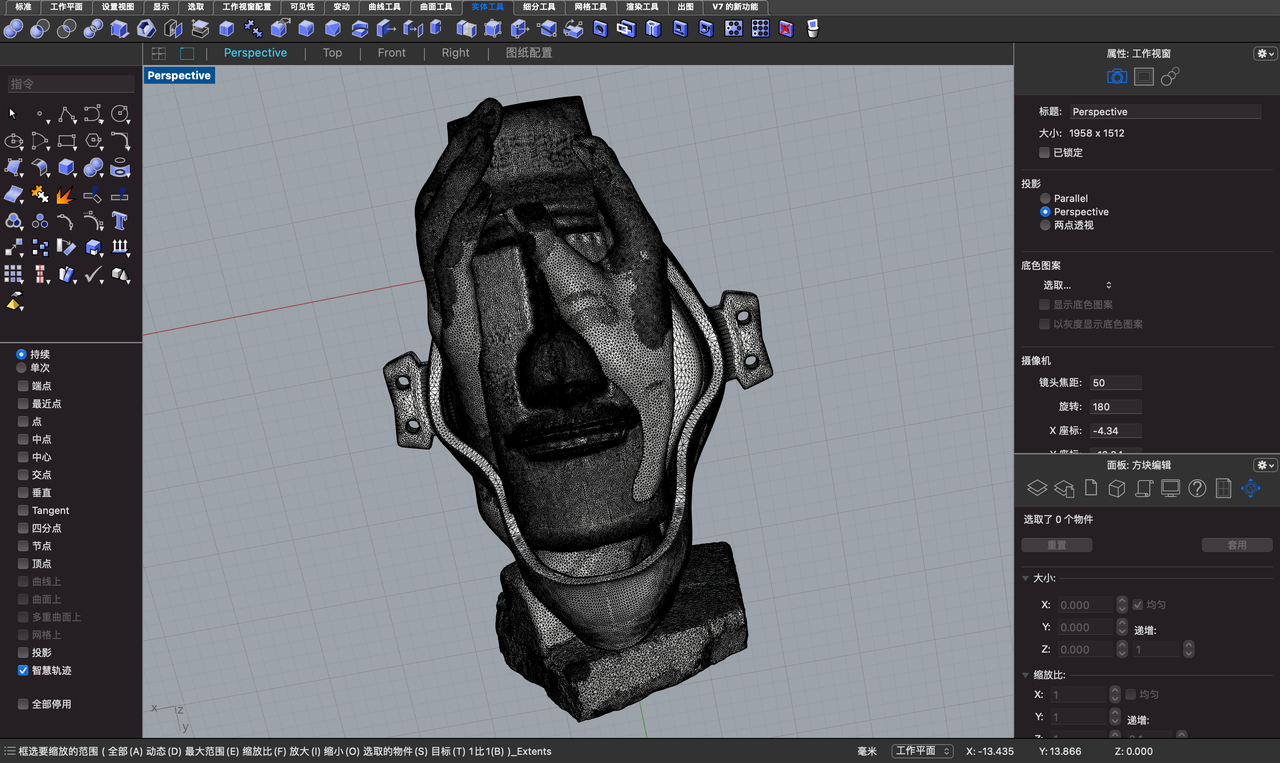Switch to the Right viewport tab

455,53
